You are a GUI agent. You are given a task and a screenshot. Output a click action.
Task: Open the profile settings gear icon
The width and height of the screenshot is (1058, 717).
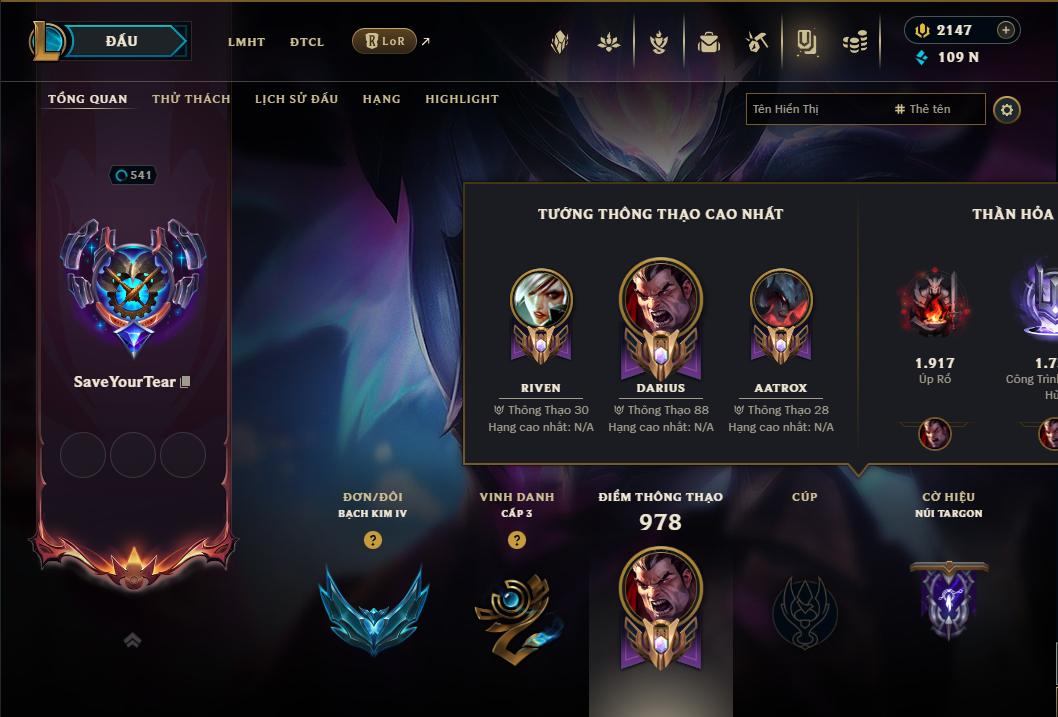(x=1007, y=110)
